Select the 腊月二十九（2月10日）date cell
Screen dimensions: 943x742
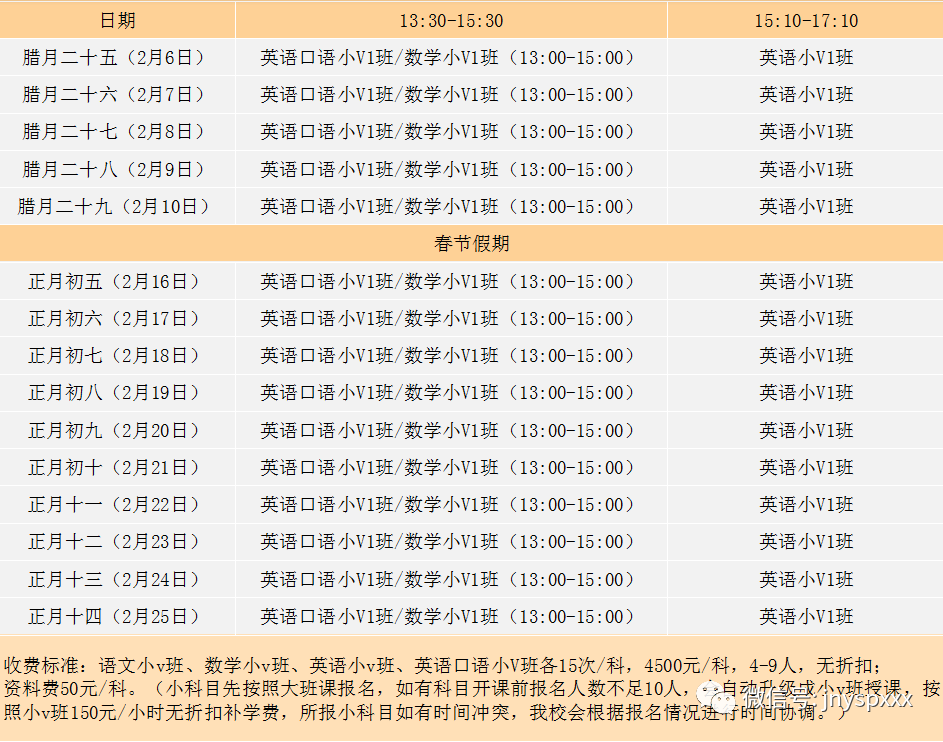pyautogui.click(x=118, y=207)
